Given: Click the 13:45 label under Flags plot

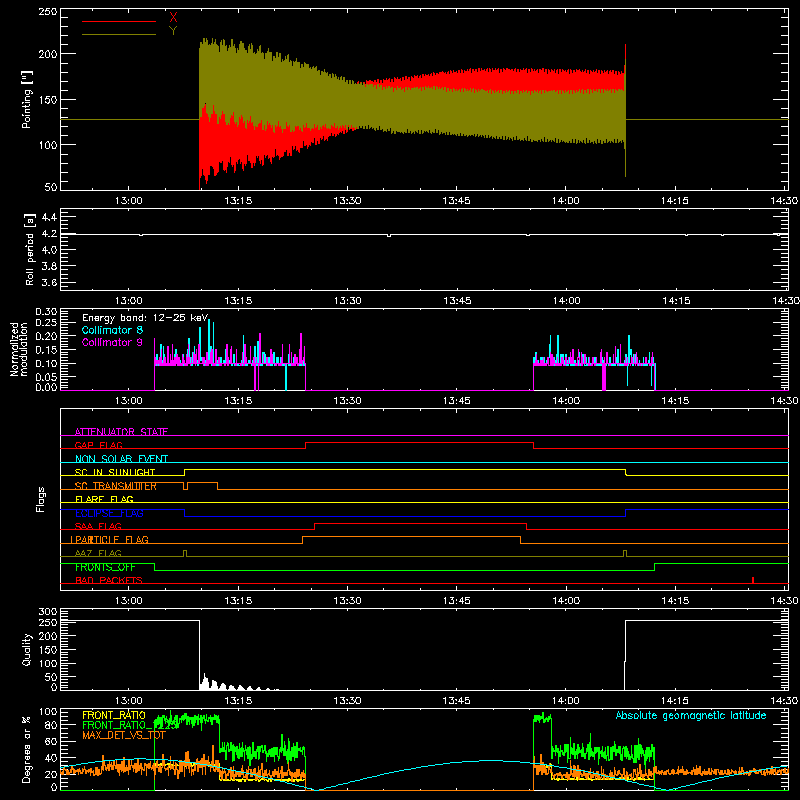Looking at the screenshot, I should coord(457,601).
